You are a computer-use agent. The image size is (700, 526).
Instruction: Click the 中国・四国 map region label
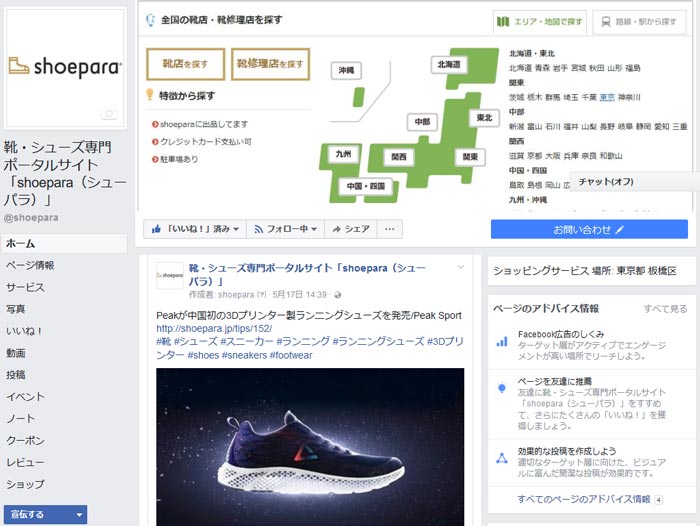click(366, 186)
